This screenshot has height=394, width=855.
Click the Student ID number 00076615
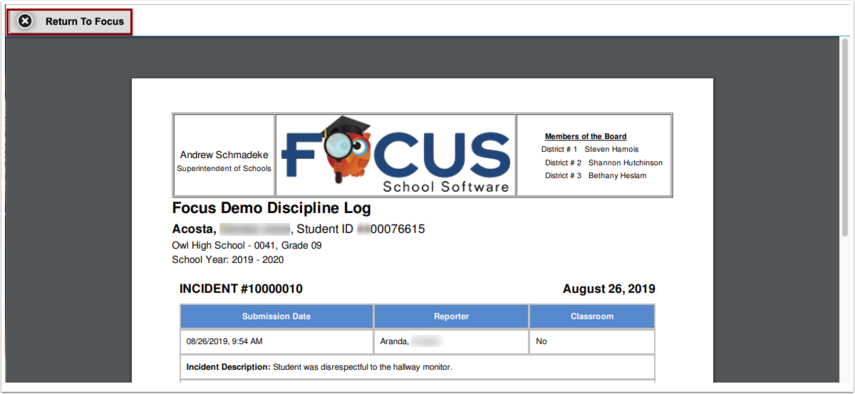(x=398, y=229)
